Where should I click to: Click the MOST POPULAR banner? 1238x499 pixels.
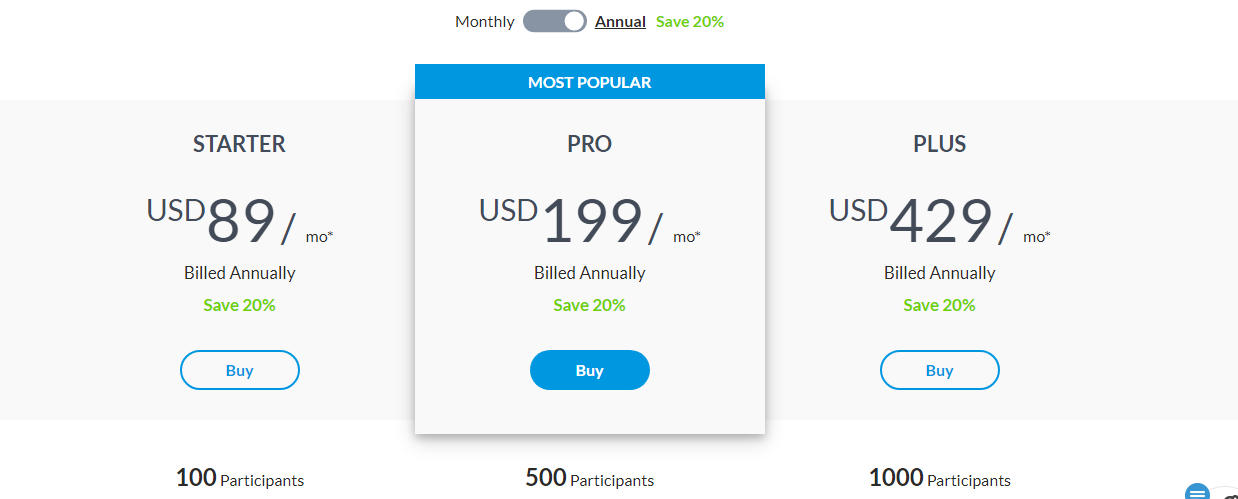click(x=590, y=82)
